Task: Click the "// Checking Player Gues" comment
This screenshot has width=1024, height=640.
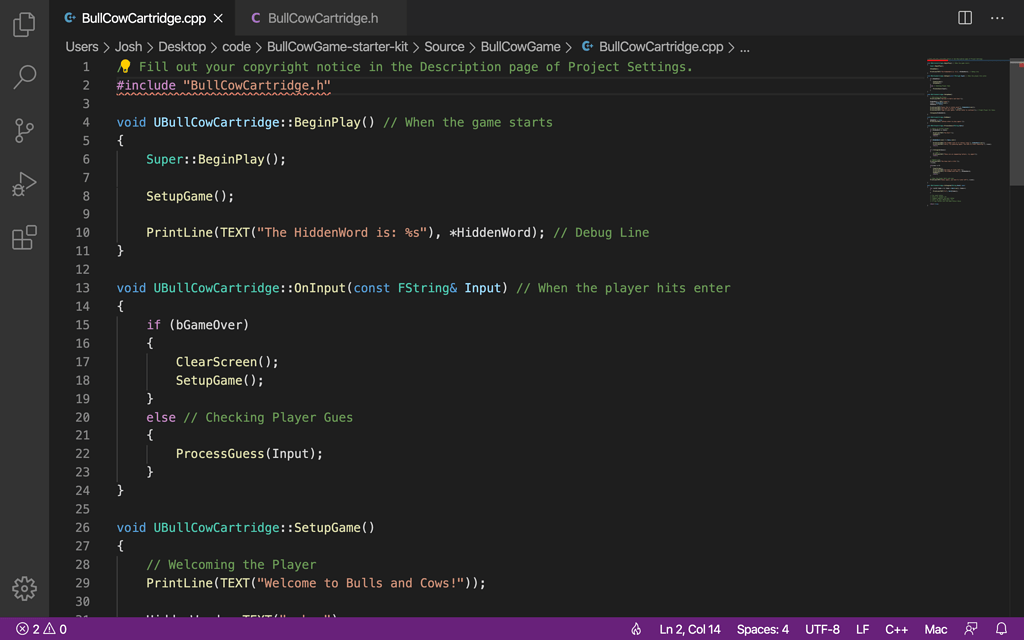Action: point(268,417)
